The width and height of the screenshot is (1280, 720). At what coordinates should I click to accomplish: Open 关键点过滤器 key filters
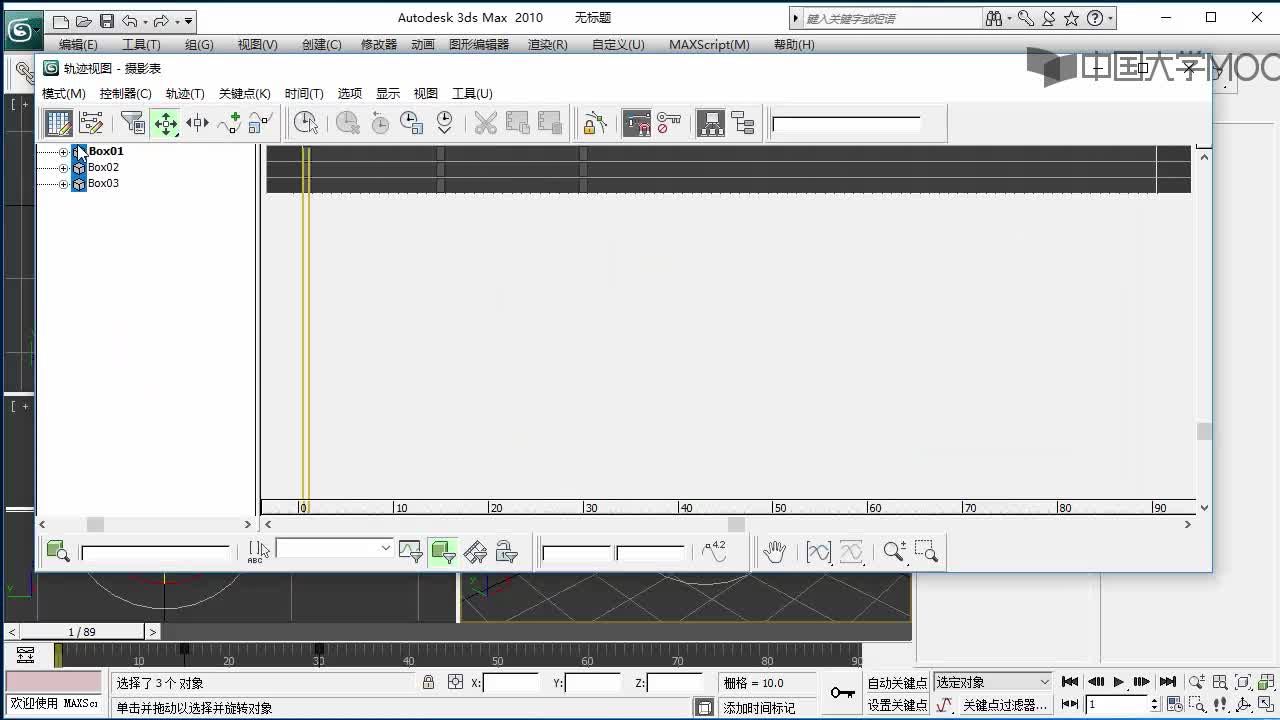pos(1004,705)
